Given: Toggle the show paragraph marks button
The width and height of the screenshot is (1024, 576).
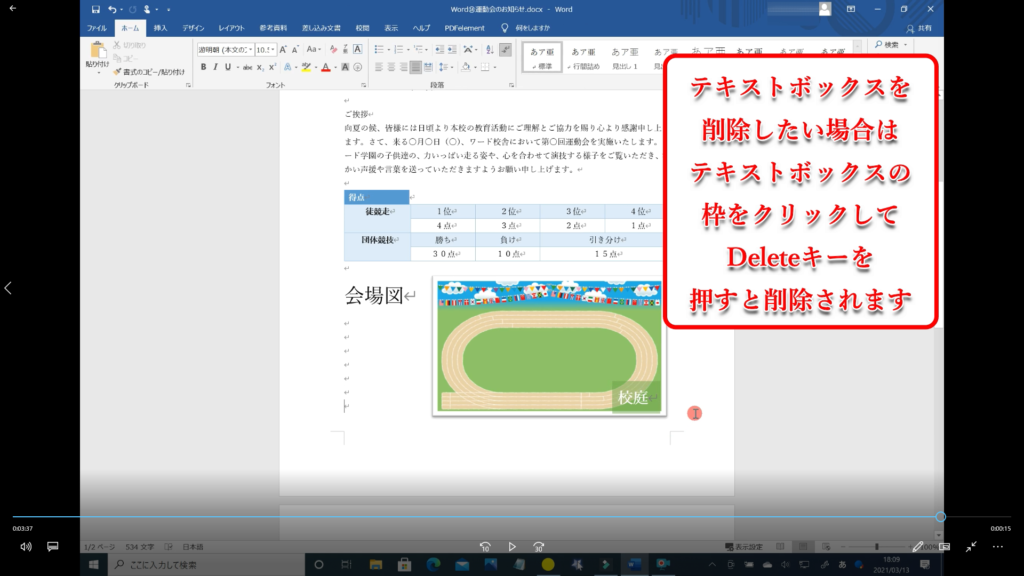Looking at the screenshot, I should tap(505, 49).
